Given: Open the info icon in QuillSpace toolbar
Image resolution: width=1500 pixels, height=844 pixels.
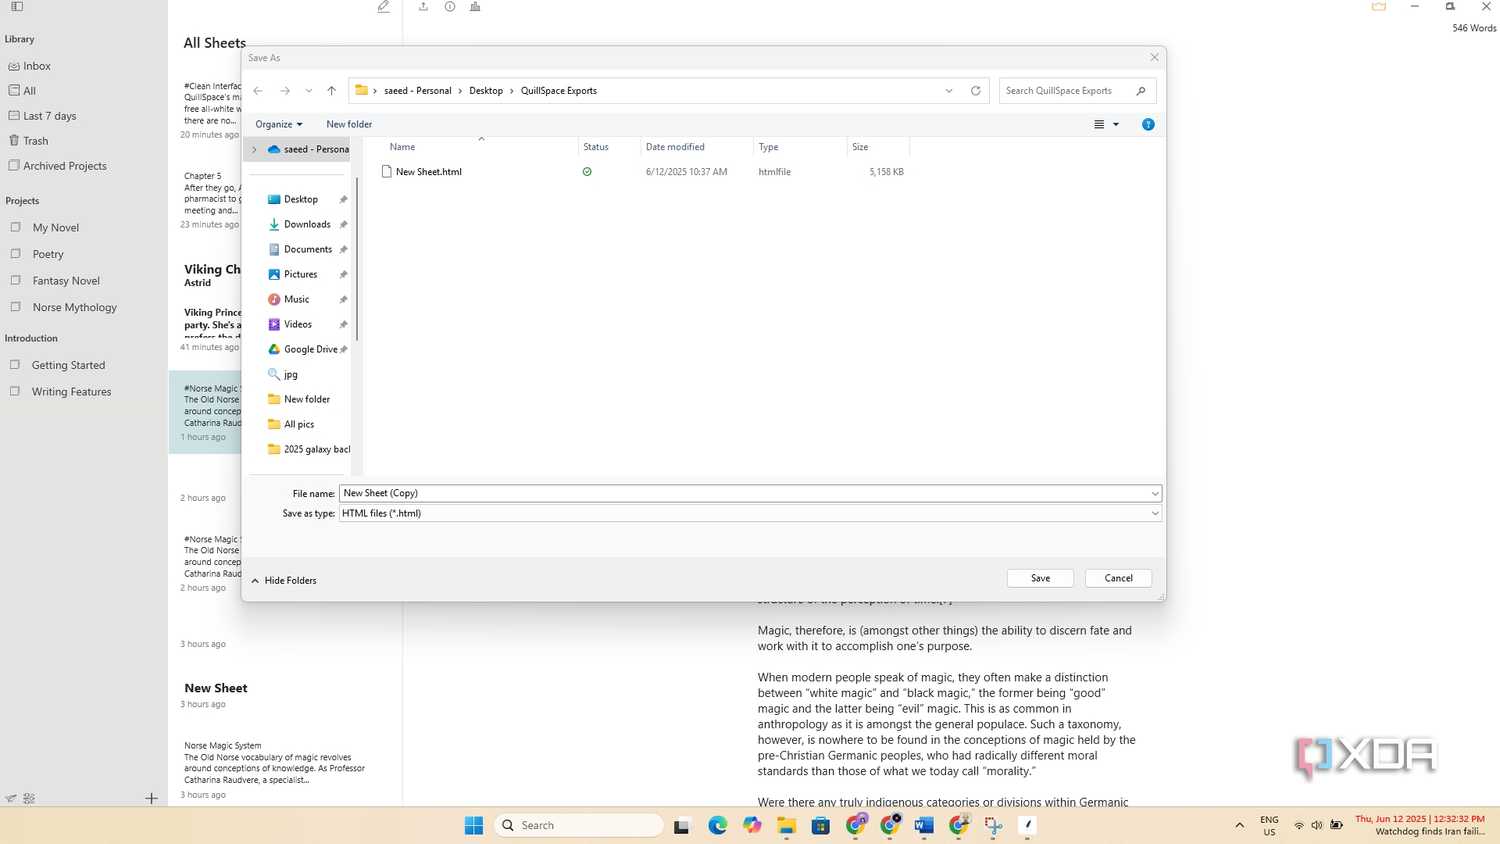Looking at the screenshot, I should (450, 7).
